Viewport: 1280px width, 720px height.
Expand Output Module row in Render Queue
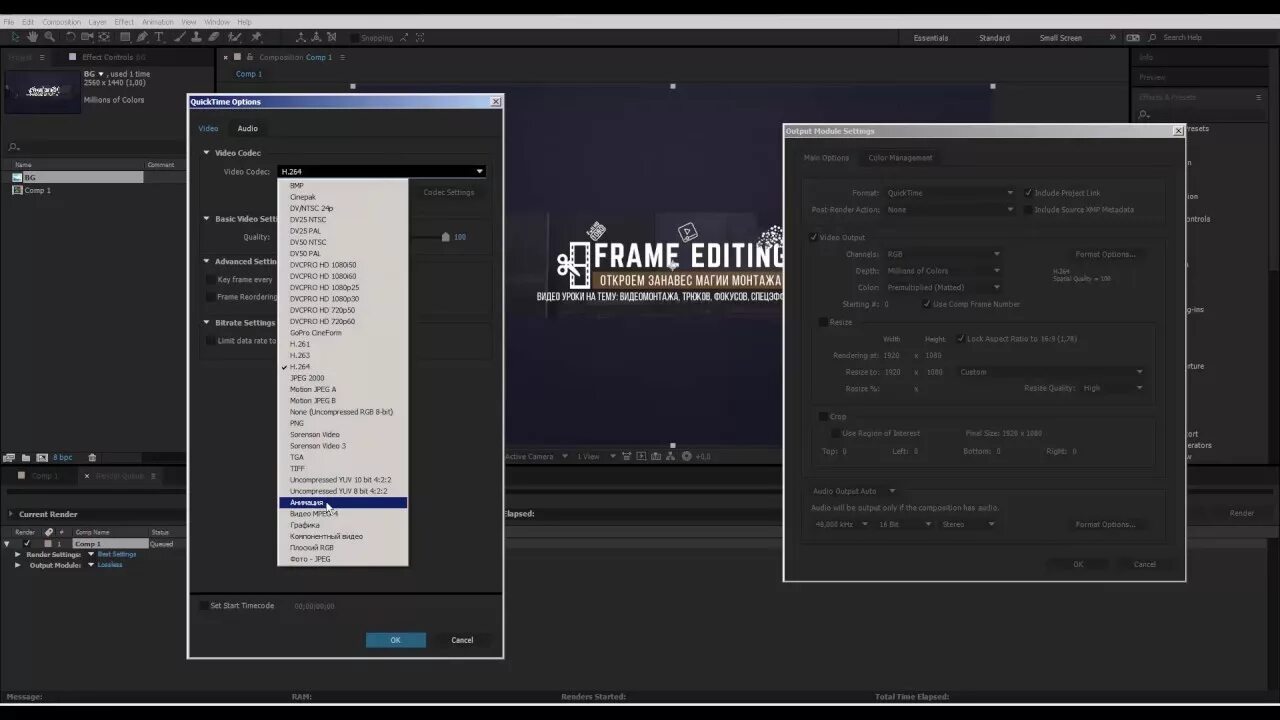point(18,565)
